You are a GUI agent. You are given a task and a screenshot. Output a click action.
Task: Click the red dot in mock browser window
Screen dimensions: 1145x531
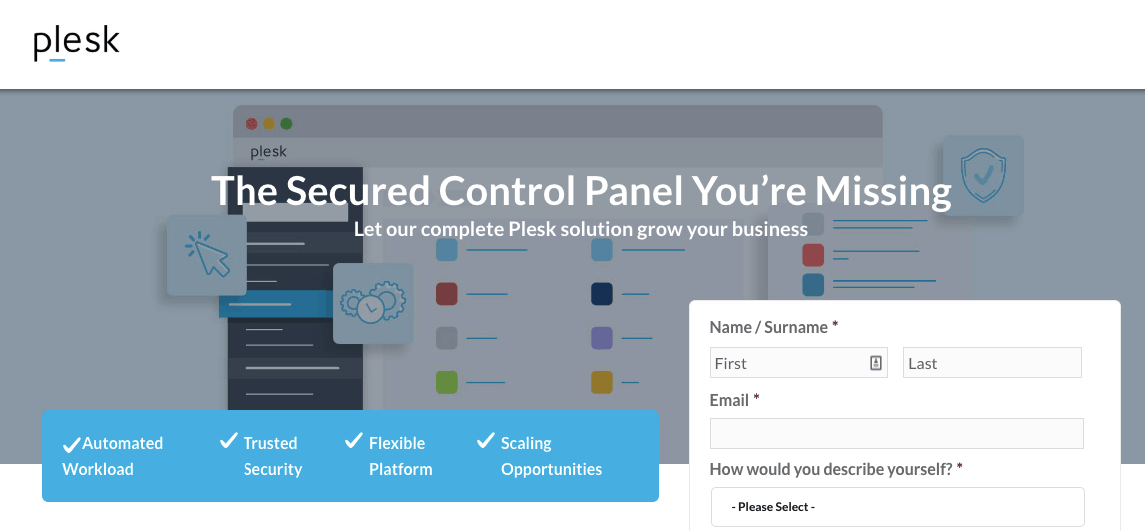pos(252,124)
